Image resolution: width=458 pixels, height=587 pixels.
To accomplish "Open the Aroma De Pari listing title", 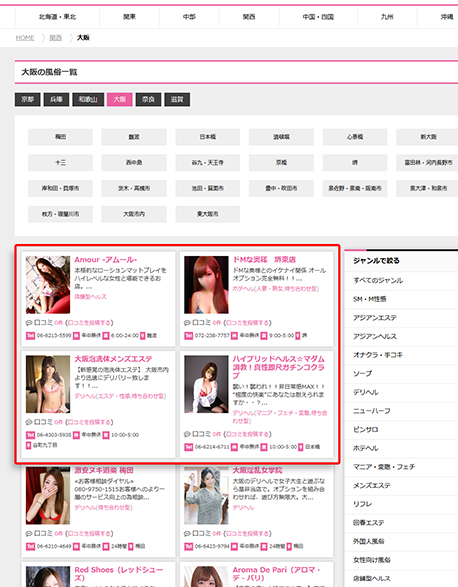I will [x=276, y=574].
